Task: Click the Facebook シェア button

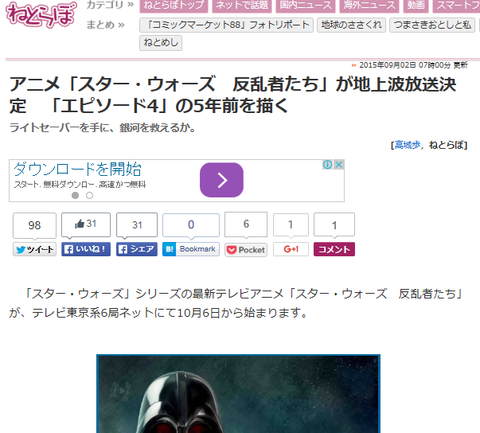Action: (x=137, y=249)
